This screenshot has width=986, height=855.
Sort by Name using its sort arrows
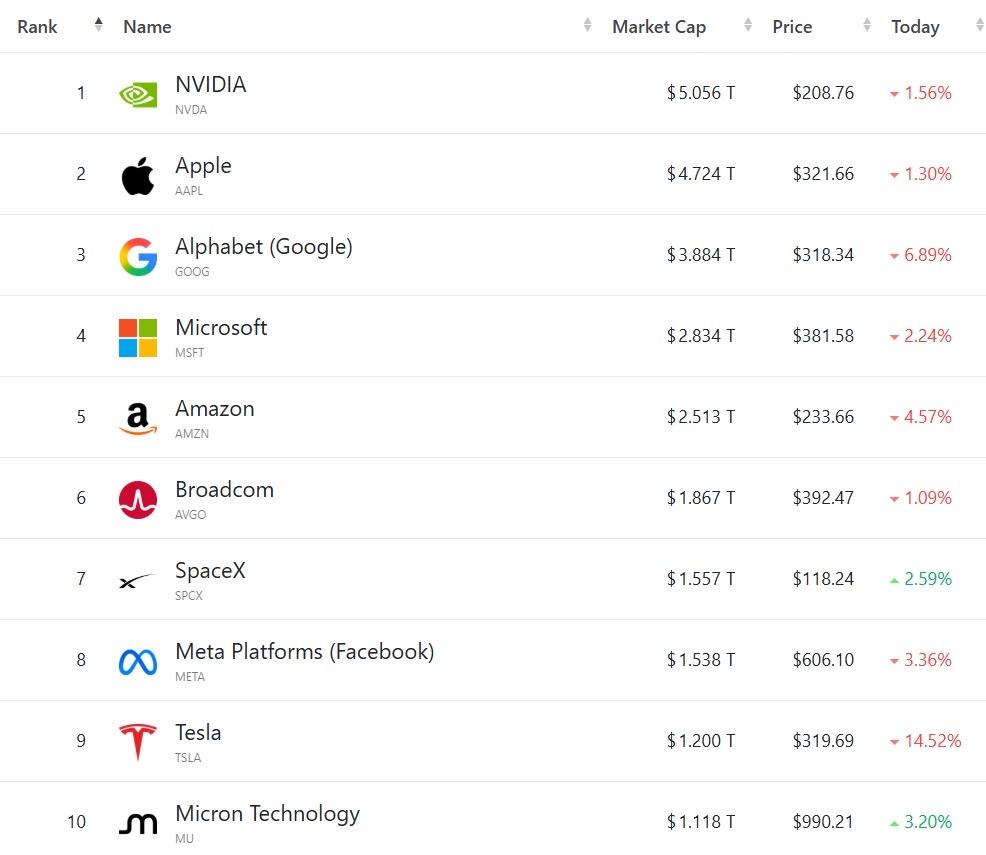pos(587,25)
